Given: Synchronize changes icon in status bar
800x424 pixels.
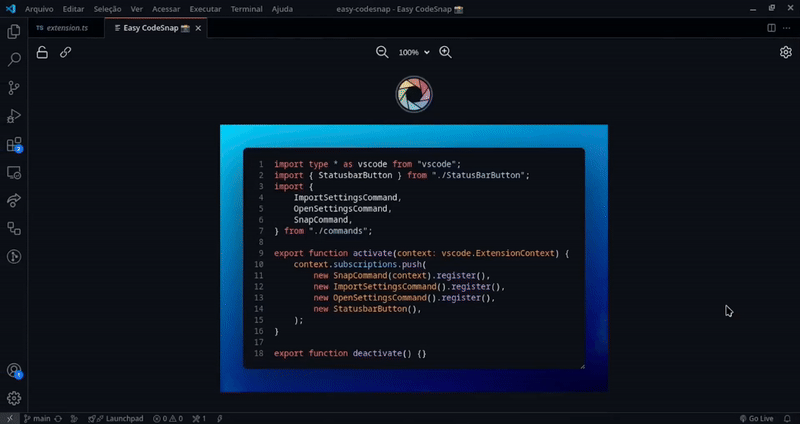Looking at the screenshot, I should (58, 418).
